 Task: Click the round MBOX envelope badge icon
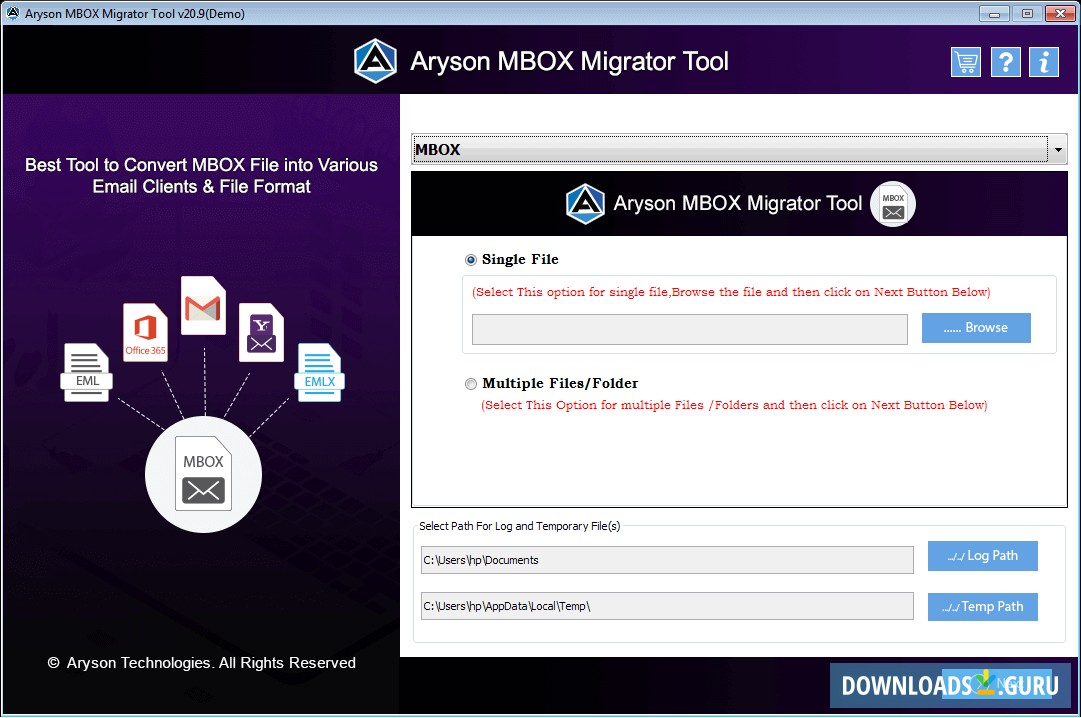tap(893, 204)
